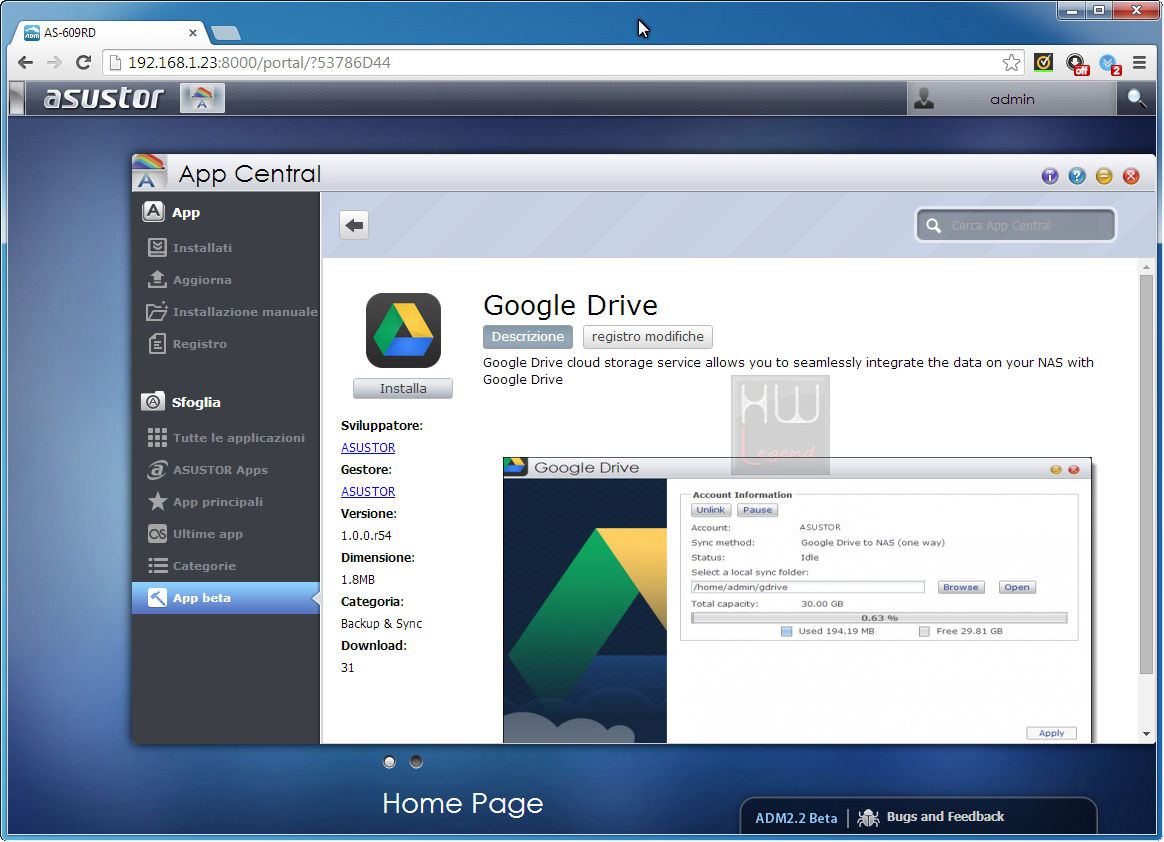Click the asustor logo
This screenshot has width=1164, height=842.
click(103, 98)
